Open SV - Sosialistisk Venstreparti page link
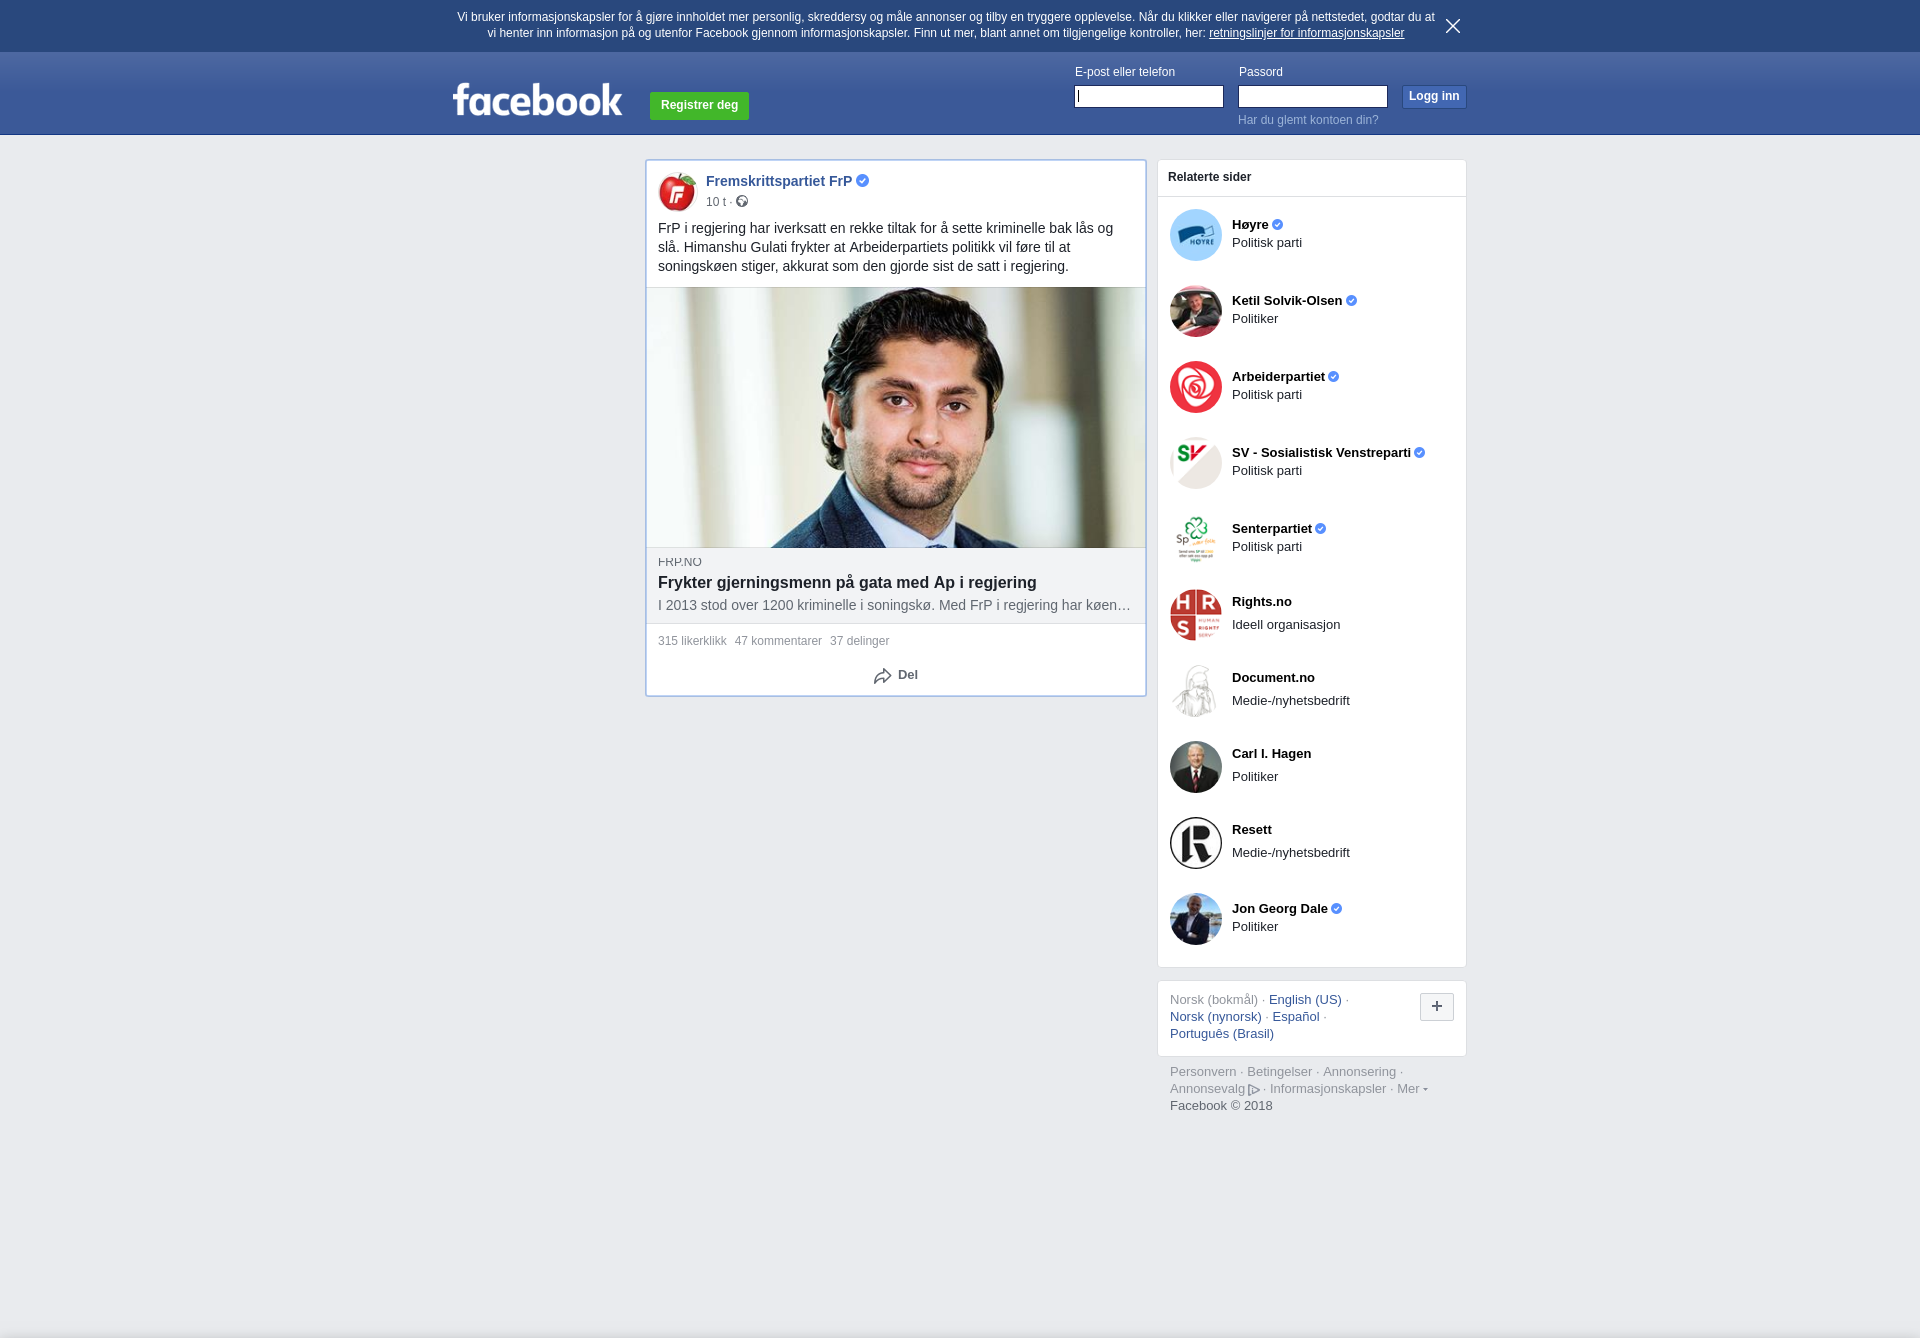Viewport: 1920px width, 1338px height. (1321, 453)
